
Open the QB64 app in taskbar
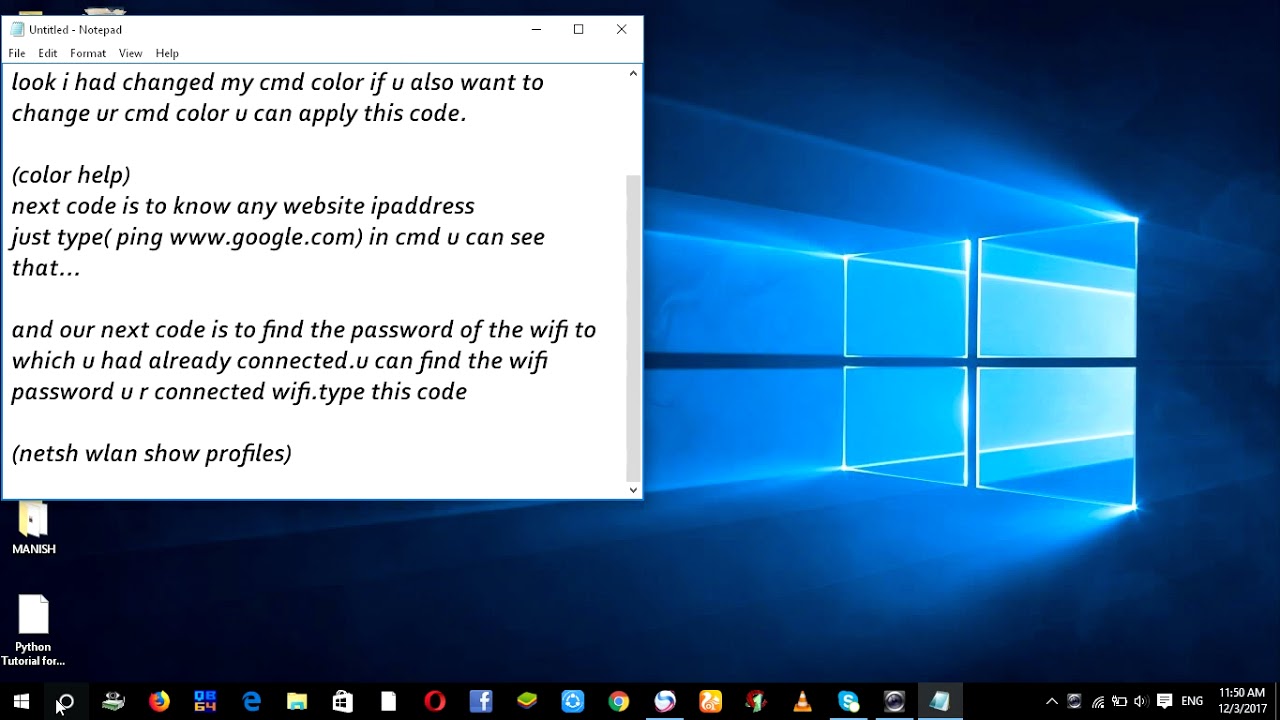click(x=205, y=701)
